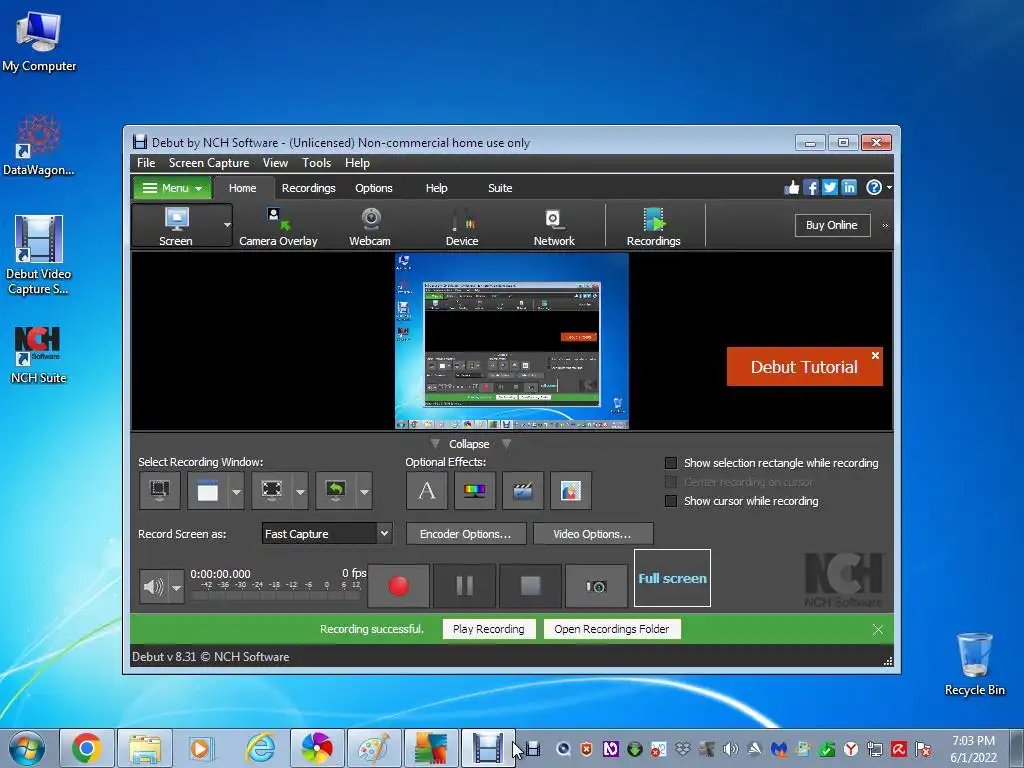Viewport: 1024px width, 768px height.
Task: Choose Device as recording source
Action: coord(462,226)
